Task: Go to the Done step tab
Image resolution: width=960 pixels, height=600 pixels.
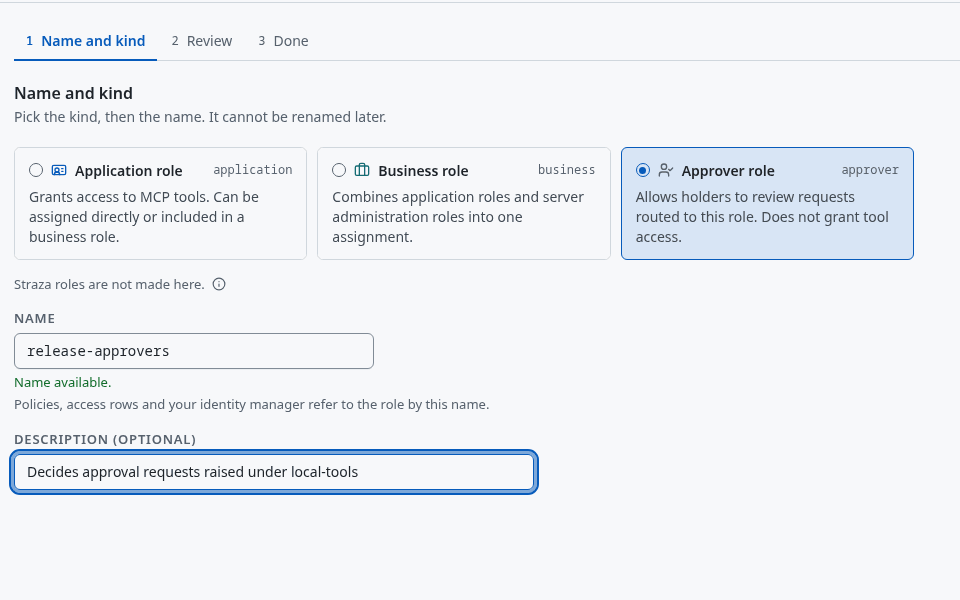Action: pyautogui.click(x=283, y=41)
